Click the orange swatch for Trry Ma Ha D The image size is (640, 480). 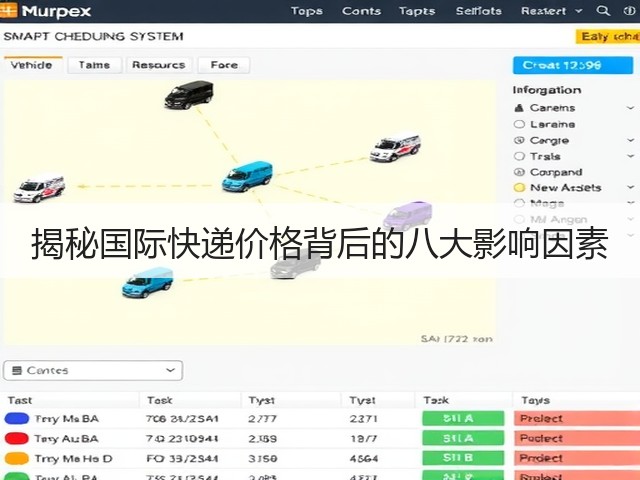point(17,458)
